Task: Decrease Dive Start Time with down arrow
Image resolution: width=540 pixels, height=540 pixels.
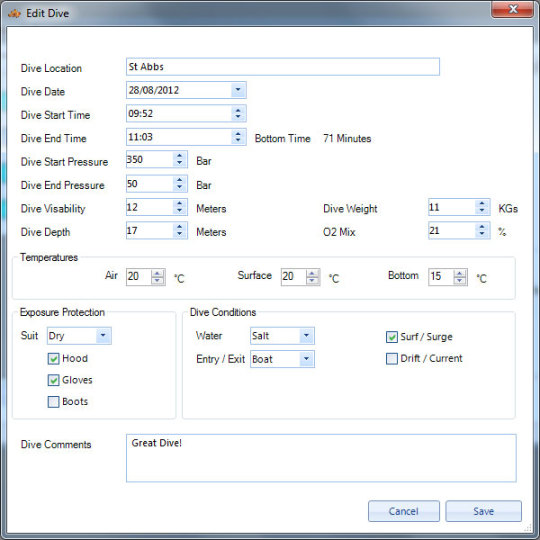Action: 238,117
